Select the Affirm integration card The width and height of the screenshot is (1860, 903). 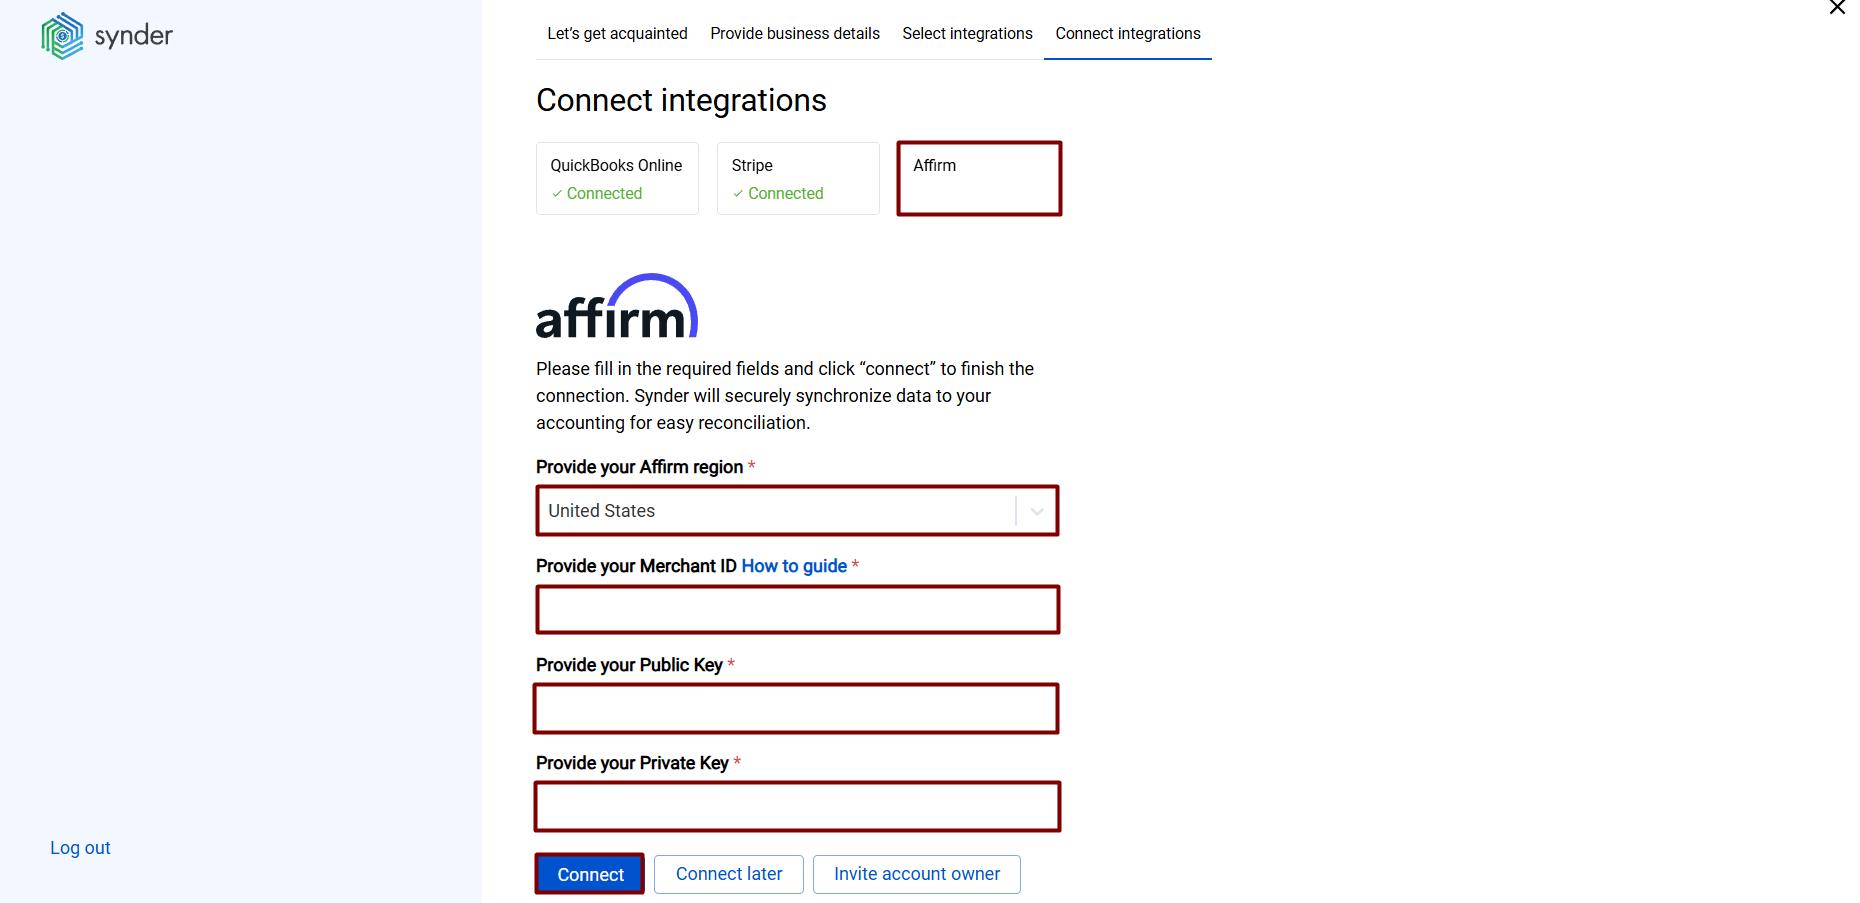point(978,178)
